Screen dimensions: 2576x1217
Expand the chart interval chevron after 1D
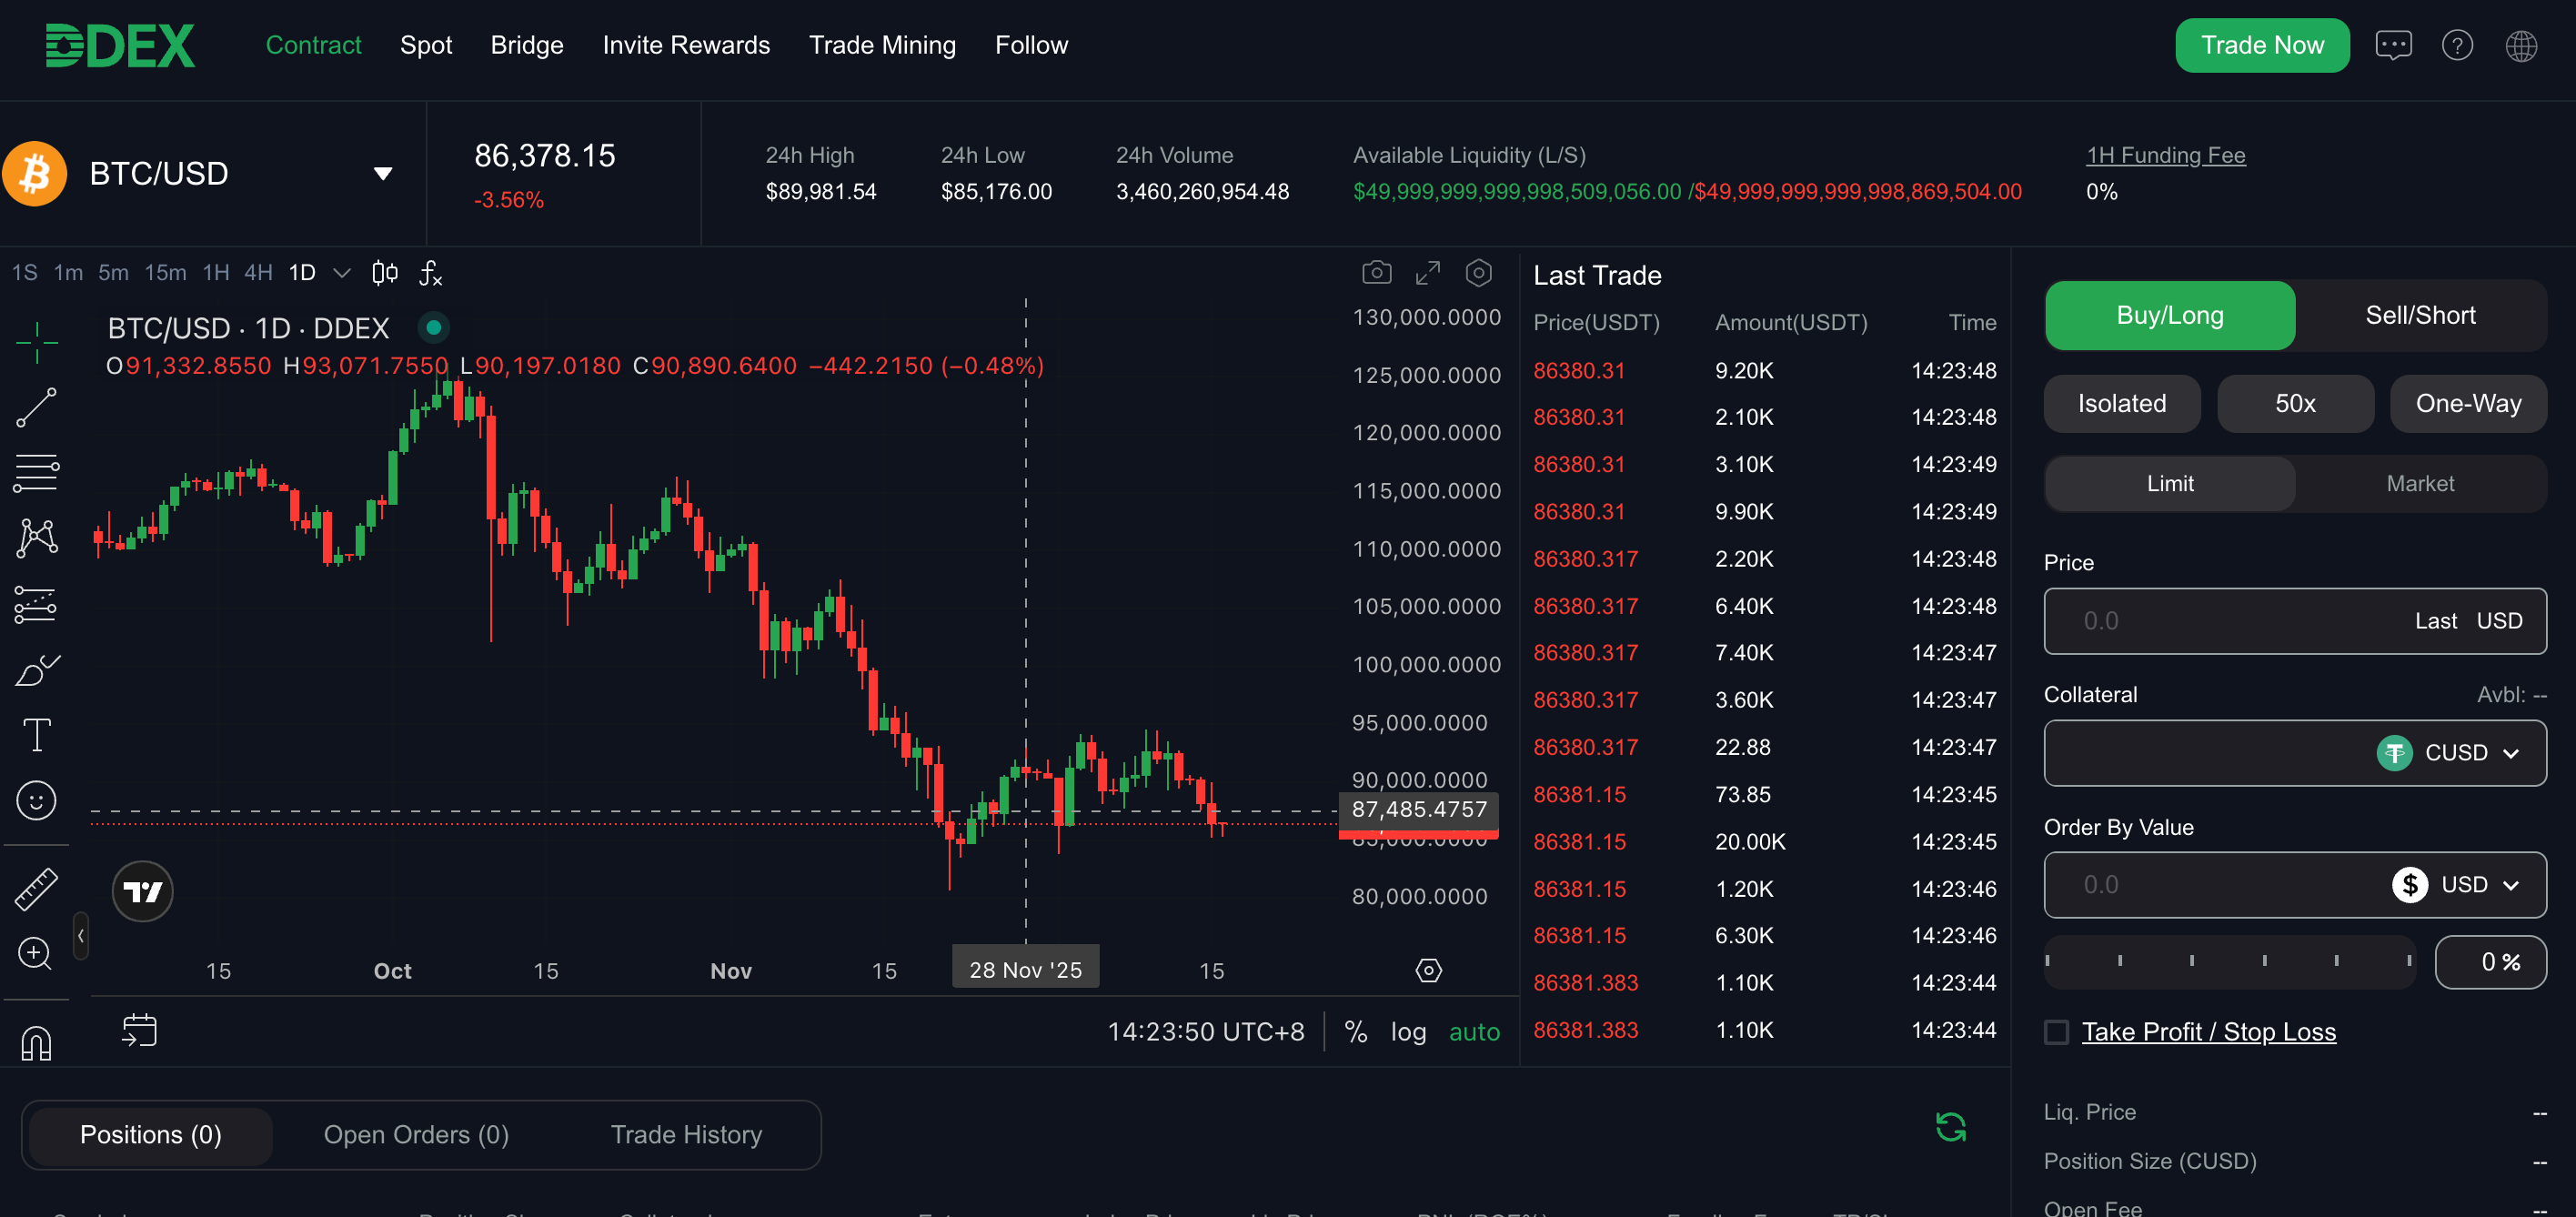pyautogui.click(x=342, y=273)
